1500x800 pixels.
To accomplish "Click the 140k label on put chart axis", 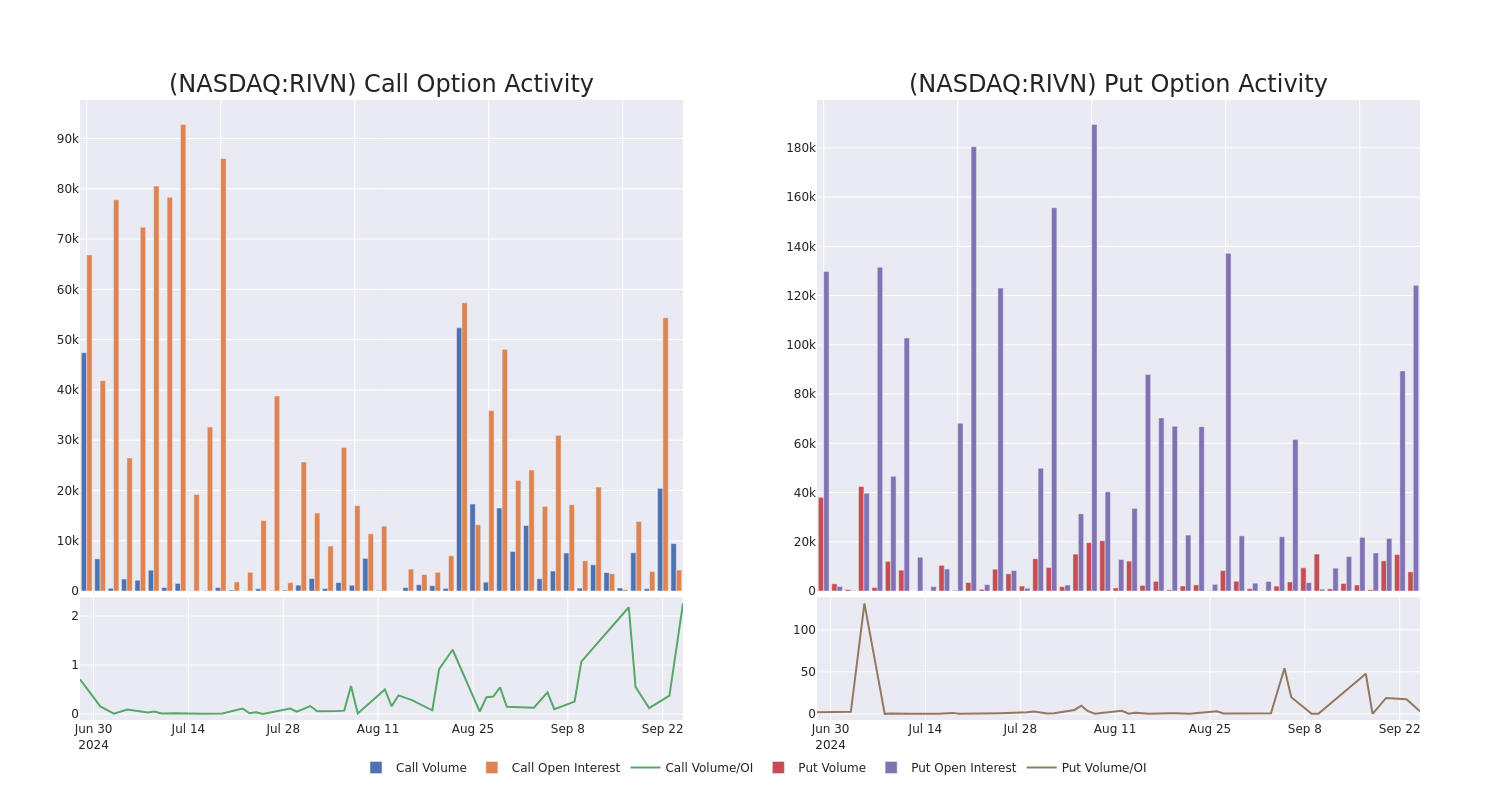I will tap(801, 247).
